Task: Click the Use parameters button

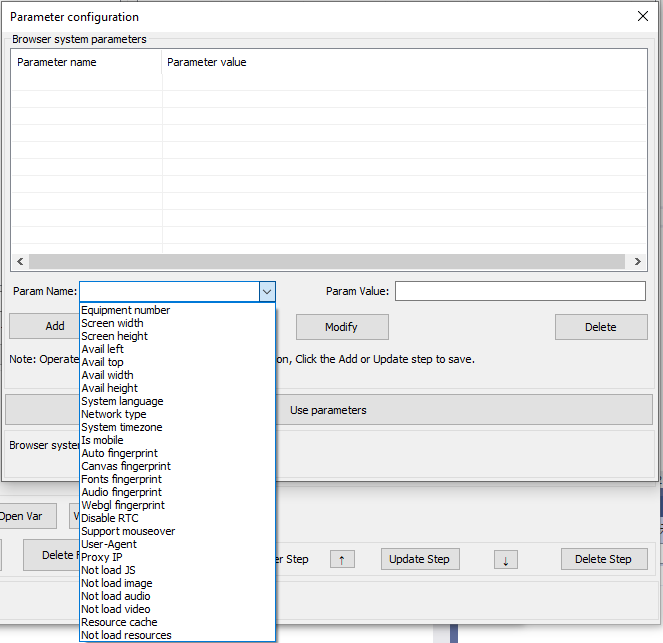Action: tap(328, 410)
